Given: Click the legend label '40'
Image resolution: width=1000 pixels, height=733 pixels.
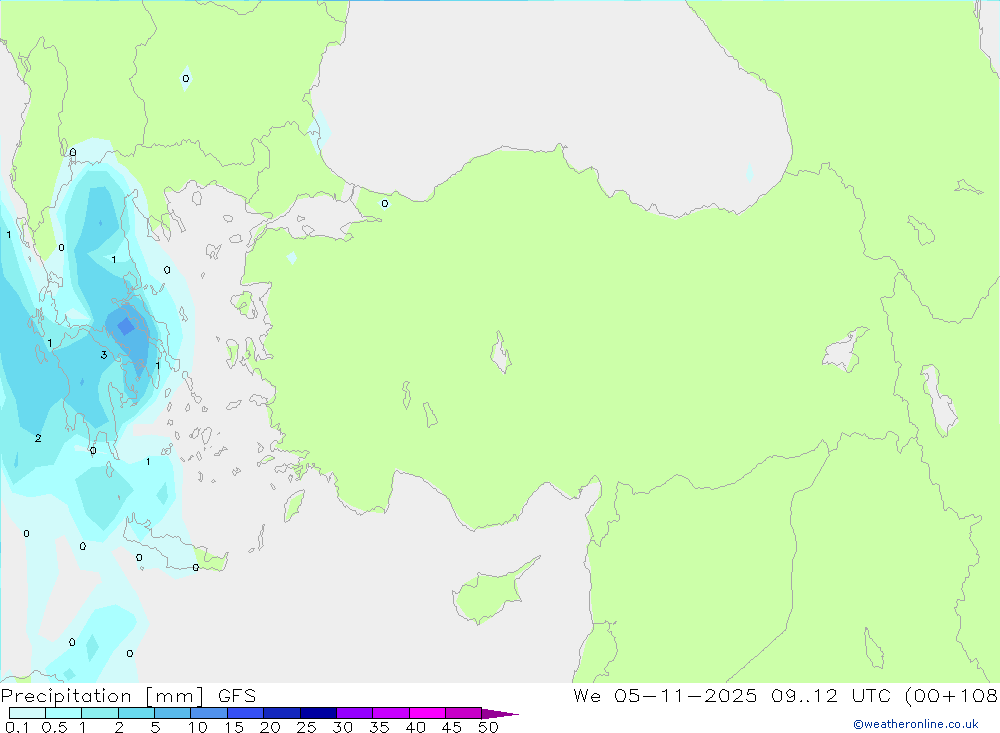Looking at the screenshot, I should click(416, 727).
